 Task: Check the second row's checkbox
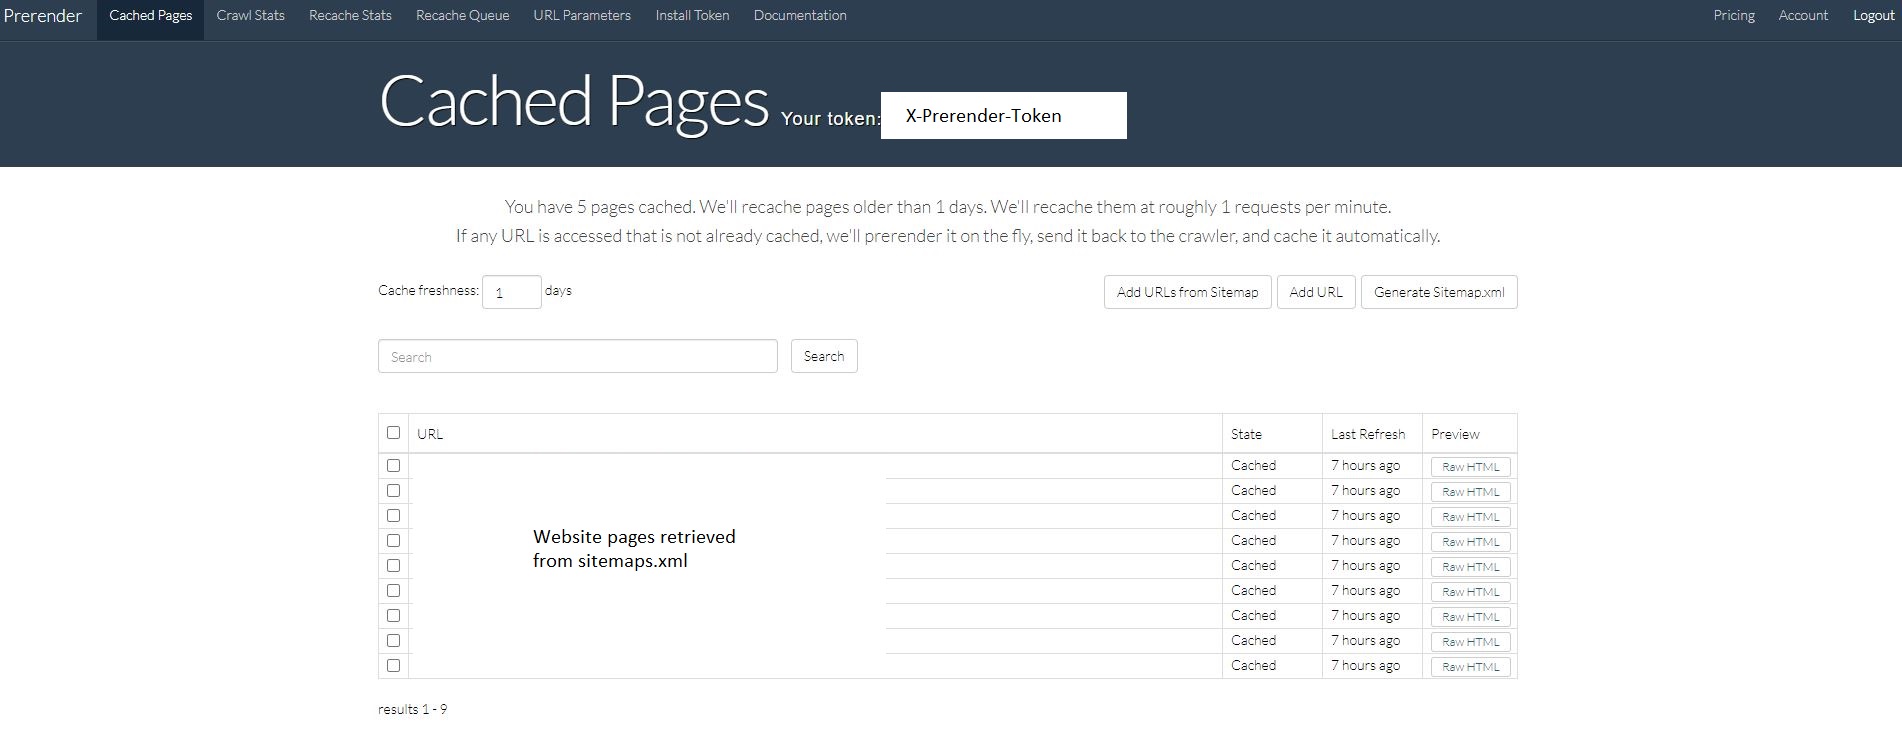coord(393,491)
